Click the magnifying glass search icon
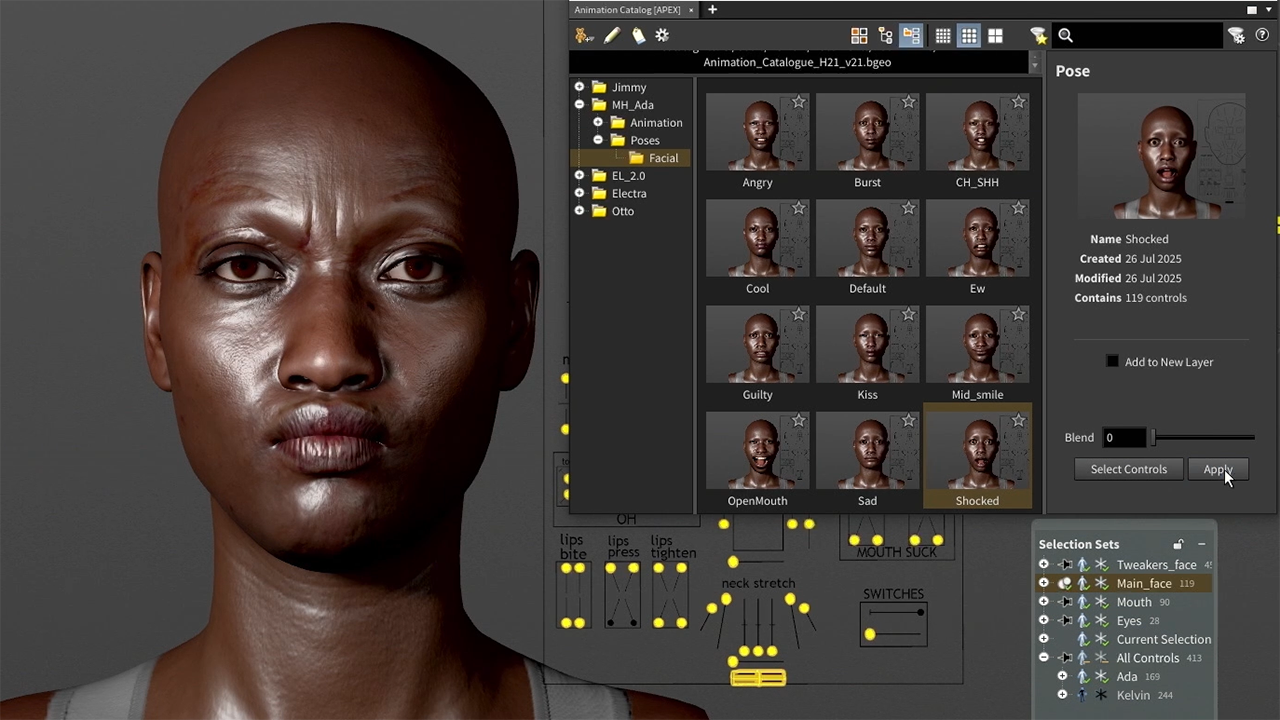Viewport: 1280px width, 720px height. (x=1066, y=36)
